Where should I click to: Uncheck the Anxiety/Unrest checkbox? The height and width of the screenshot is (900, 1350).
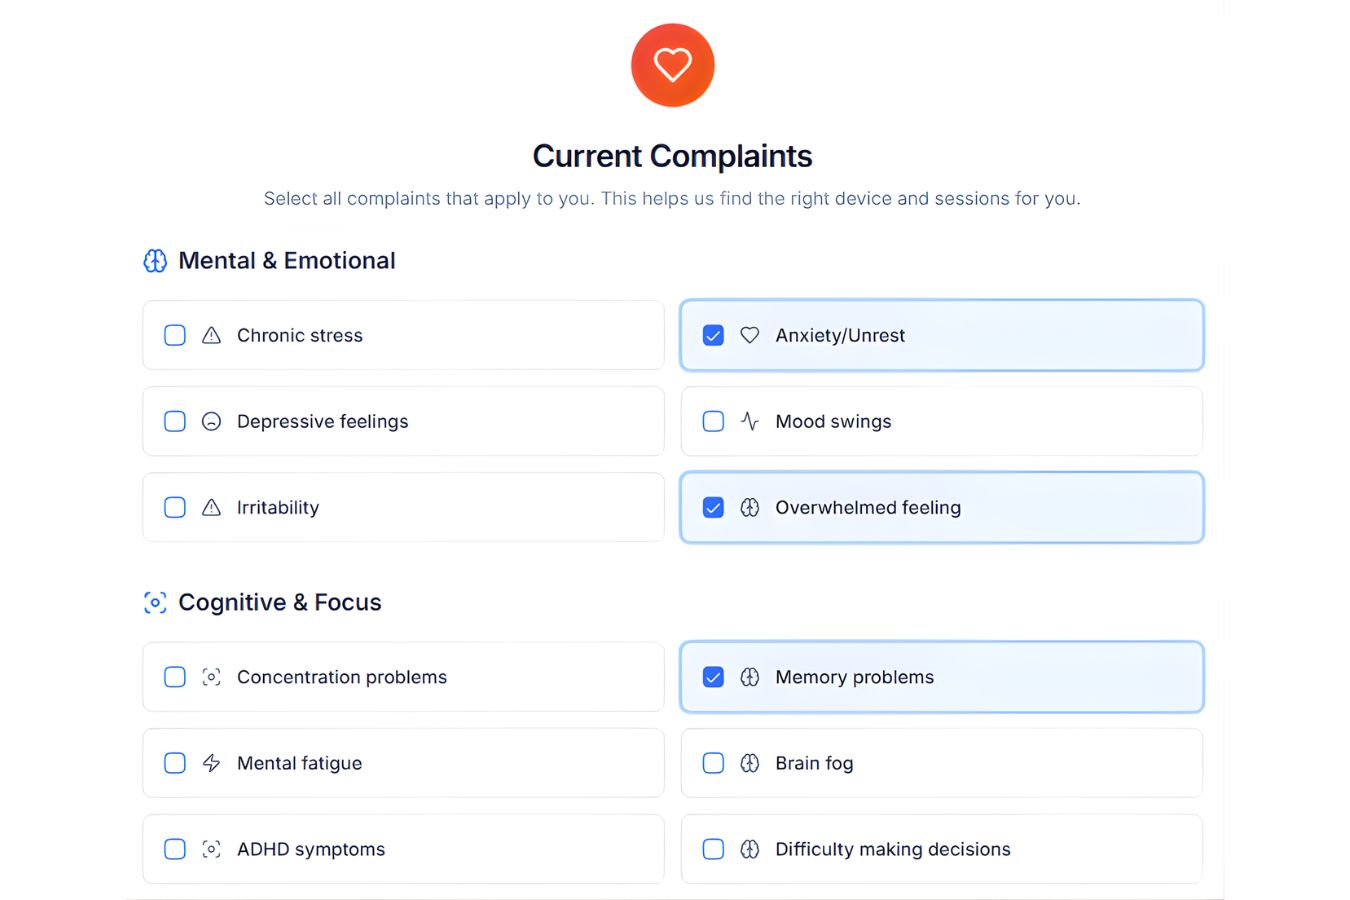pos(713,336)
